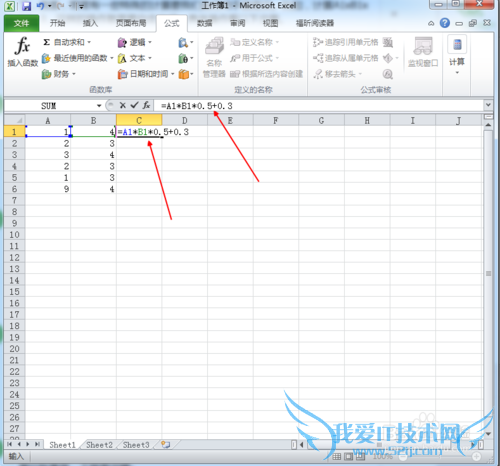
Task: Select the Sheet1 worksheet tab
Action: [x=62, y=445]
